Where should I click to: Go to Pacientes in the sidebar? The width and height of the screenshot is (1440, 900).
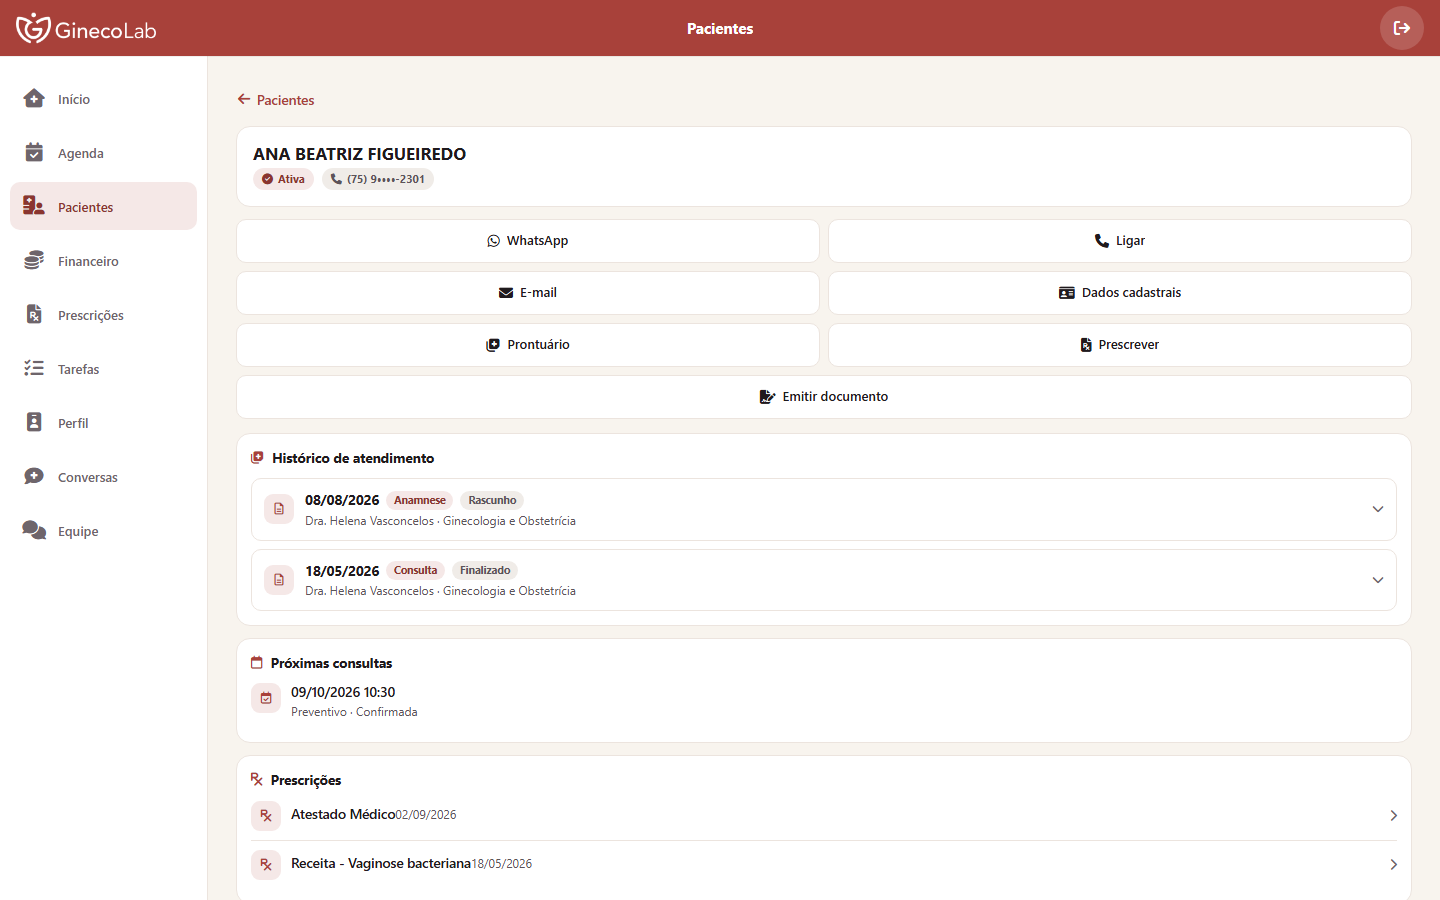pyautogui.click(x=103, y=206)
